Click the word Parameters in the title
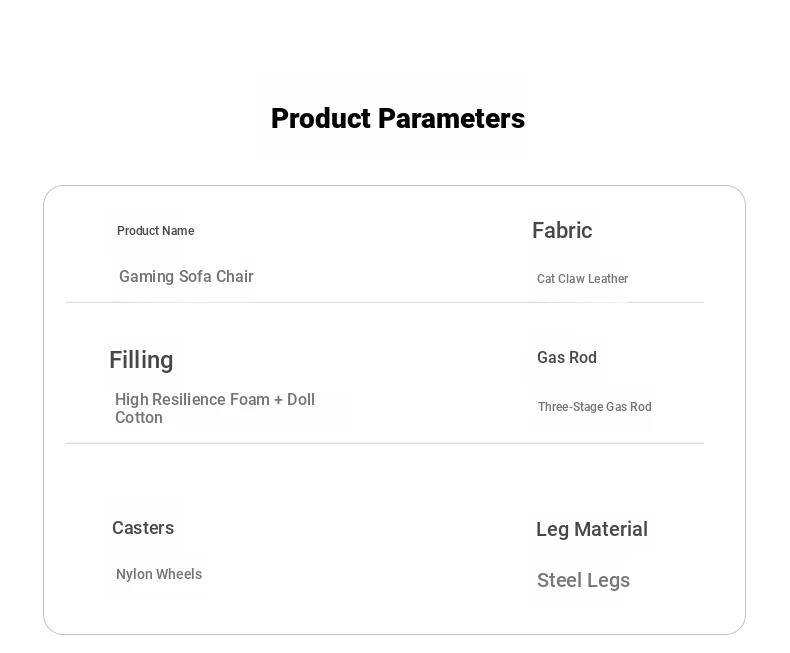Viewport: 790px width, 653px height. click(451, 119)
